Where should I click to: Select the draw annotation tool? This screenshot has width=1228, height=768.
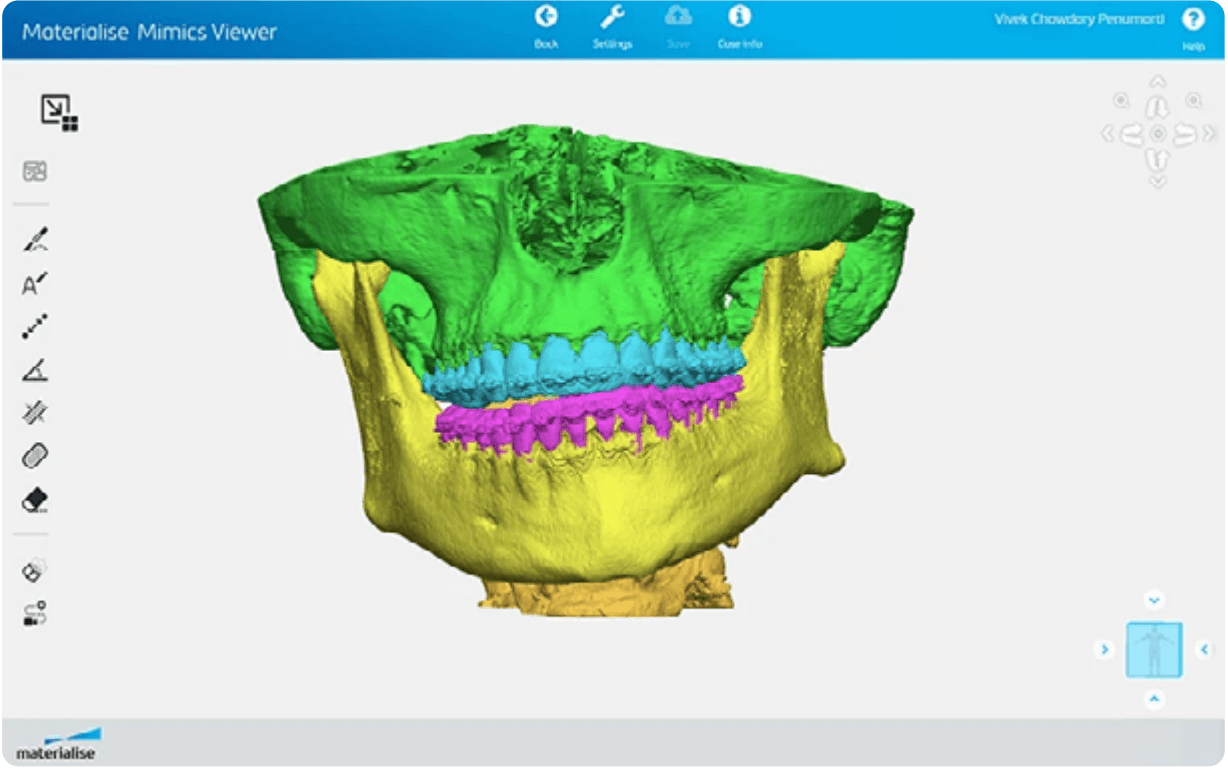(x=36, y=239)
